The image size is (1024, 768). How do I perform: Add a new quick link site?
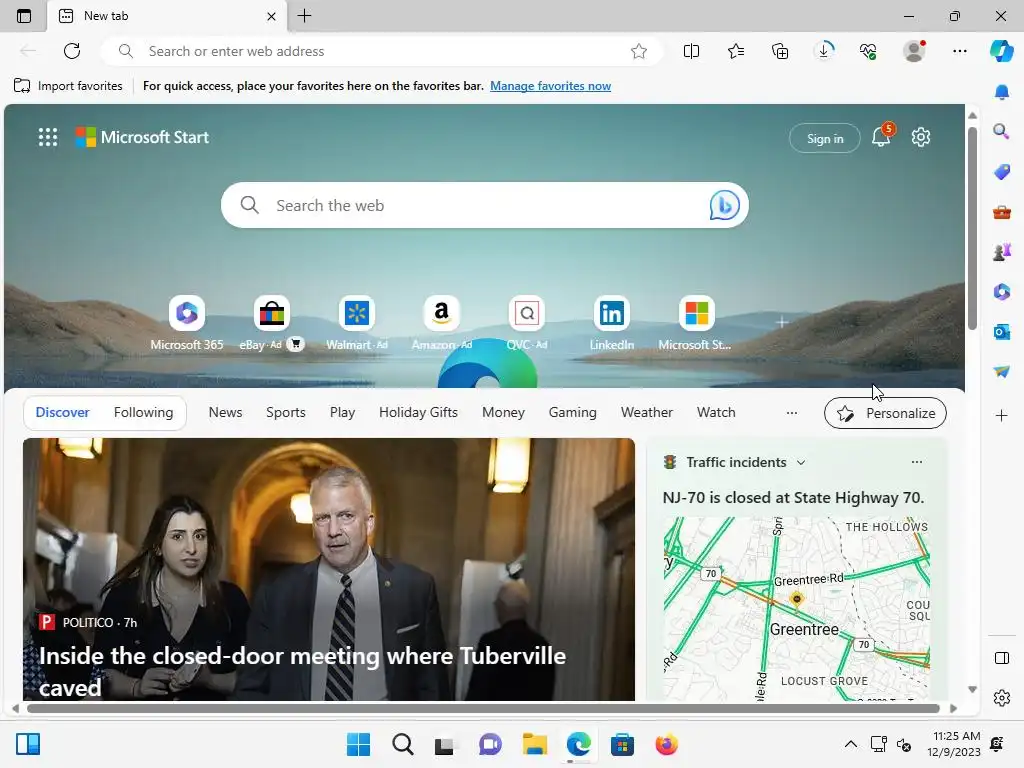(782, 322)
